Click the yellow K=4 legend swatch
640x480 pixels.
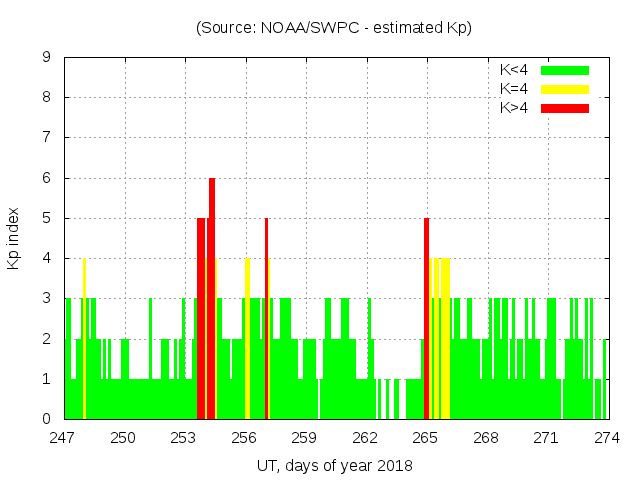pos(565,89)
